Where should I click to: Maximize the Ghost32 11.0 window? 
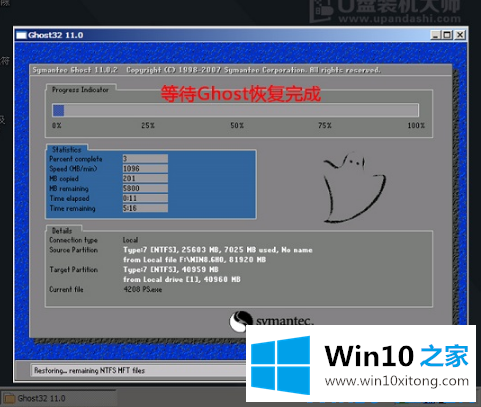click(x=447, y=35)
